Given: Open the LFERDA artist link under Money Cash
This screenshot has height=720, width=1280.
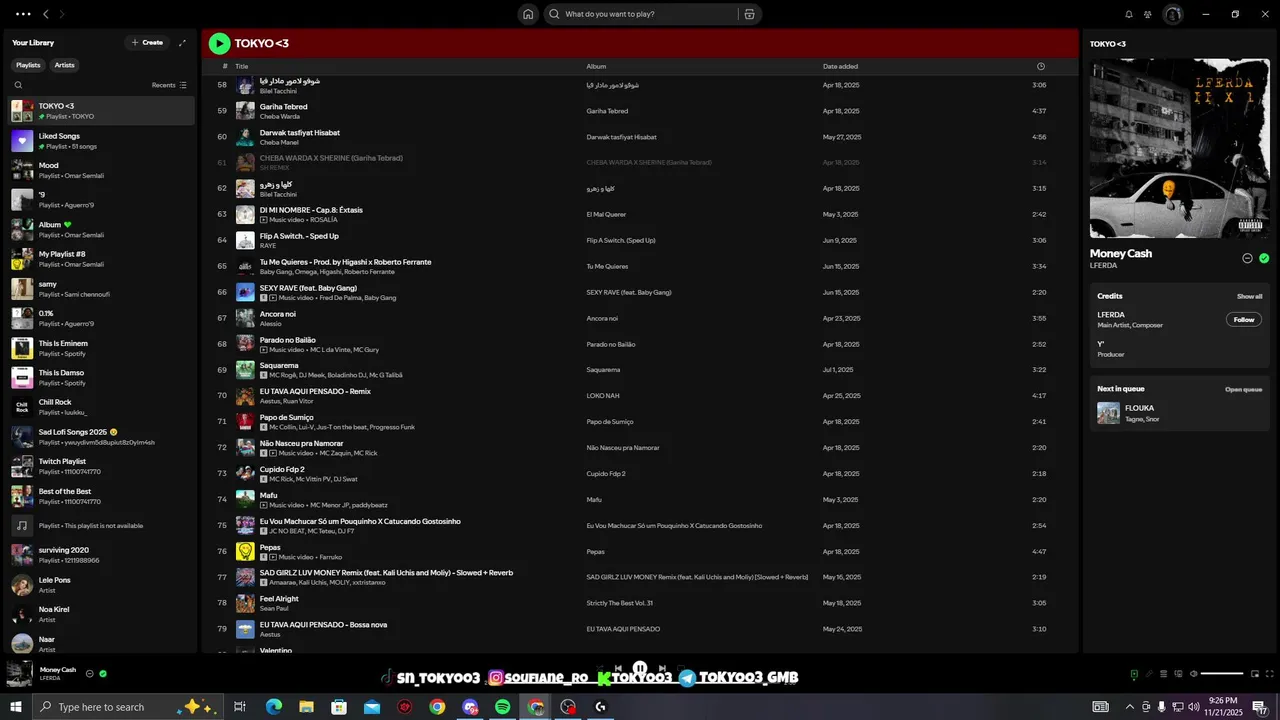Looking at the screenshot, I should pyautogui.click(x=1104, y=265).
